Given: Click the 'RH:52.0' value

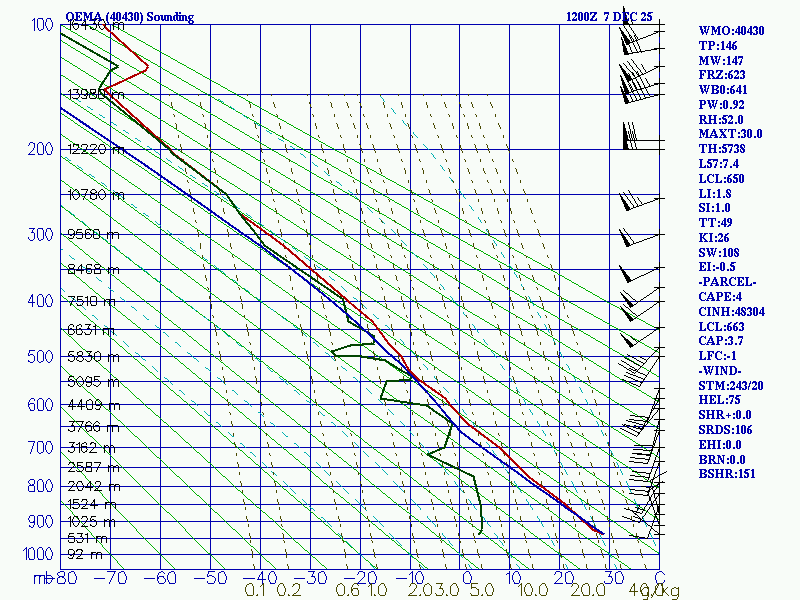Looking at the screenshot, I should 721,119.
